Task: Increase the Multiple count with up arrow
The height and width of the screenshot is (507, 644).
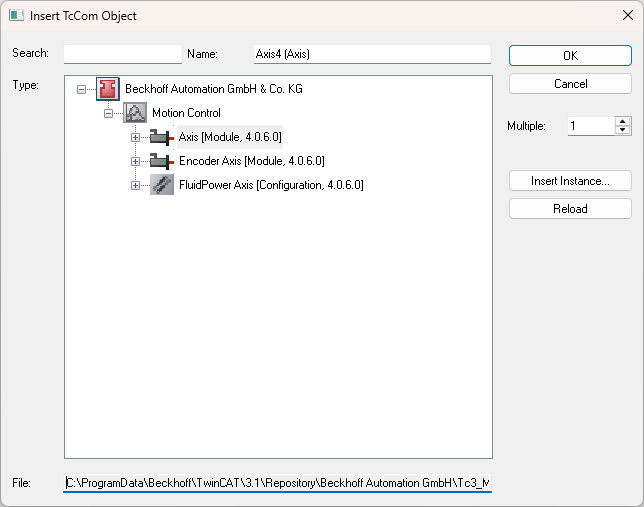Action: (623, 122)
